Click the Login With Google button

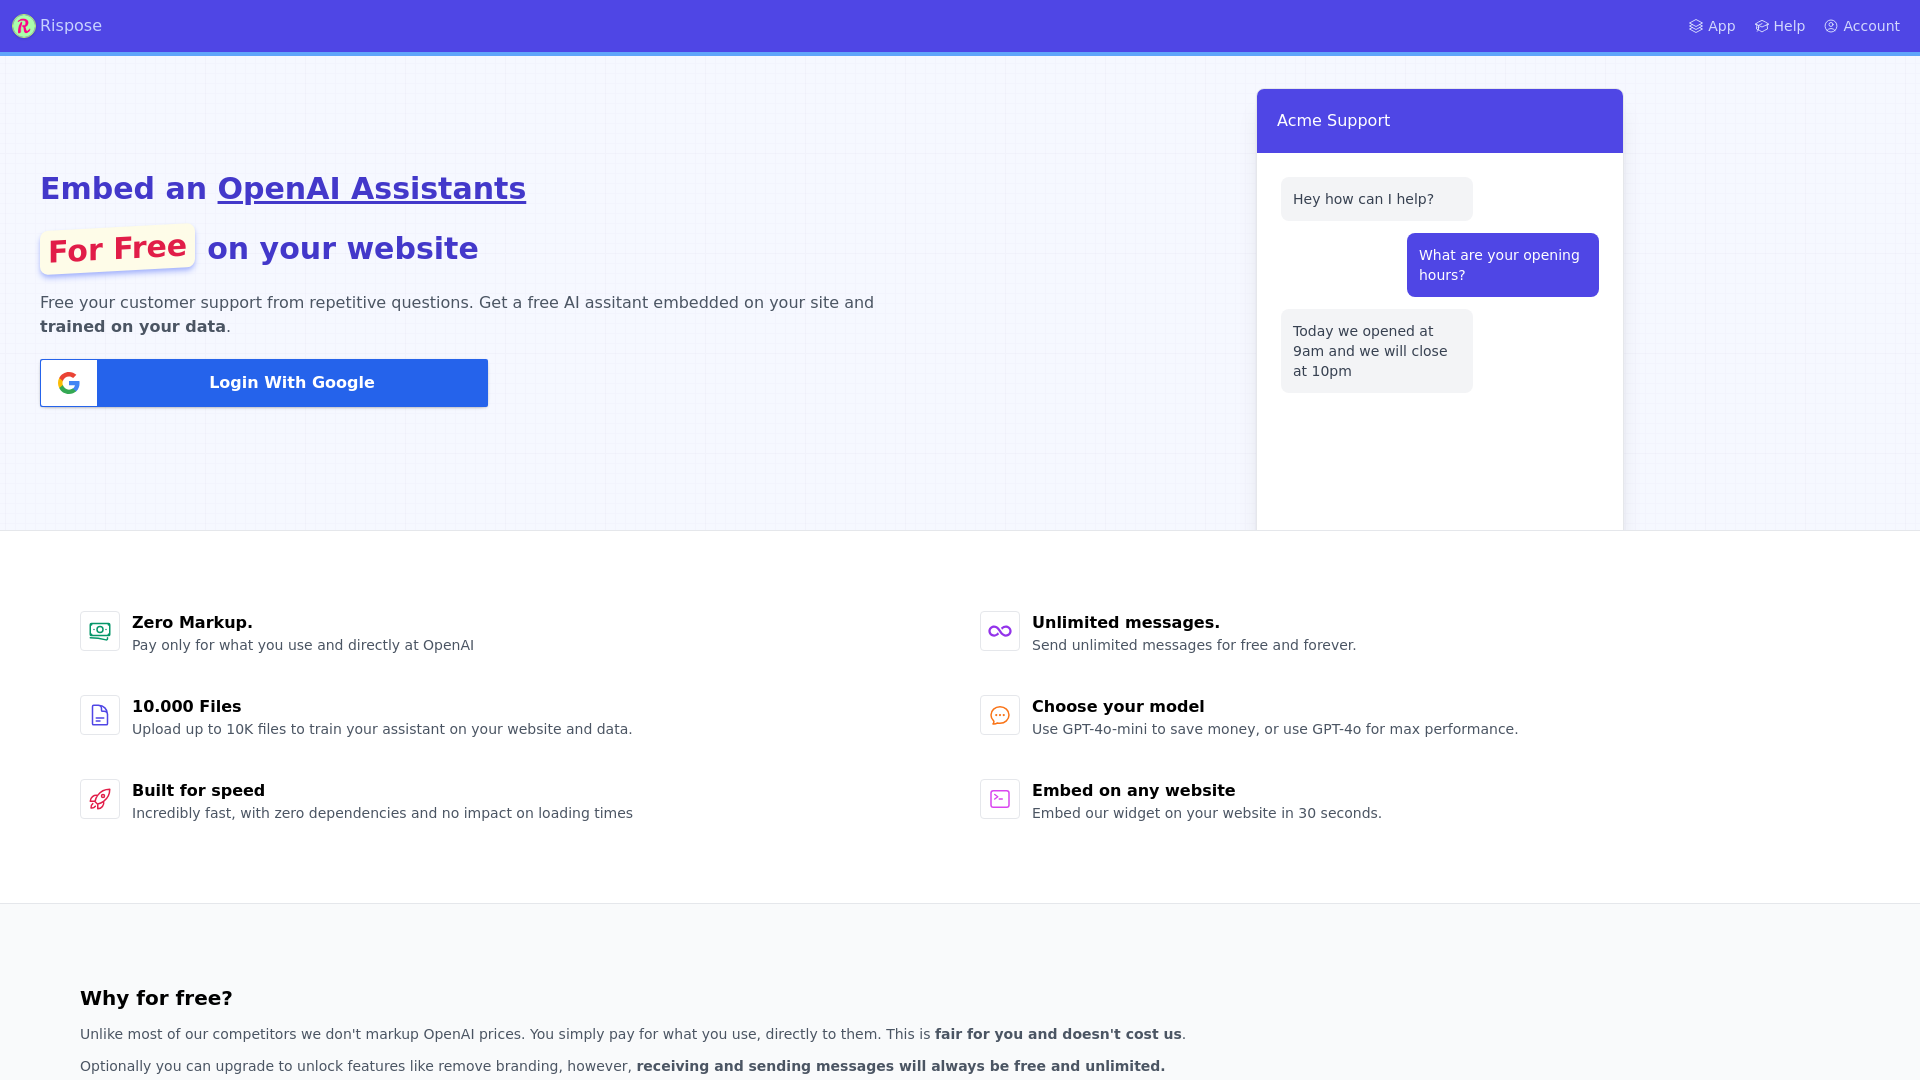pos(264,383)
